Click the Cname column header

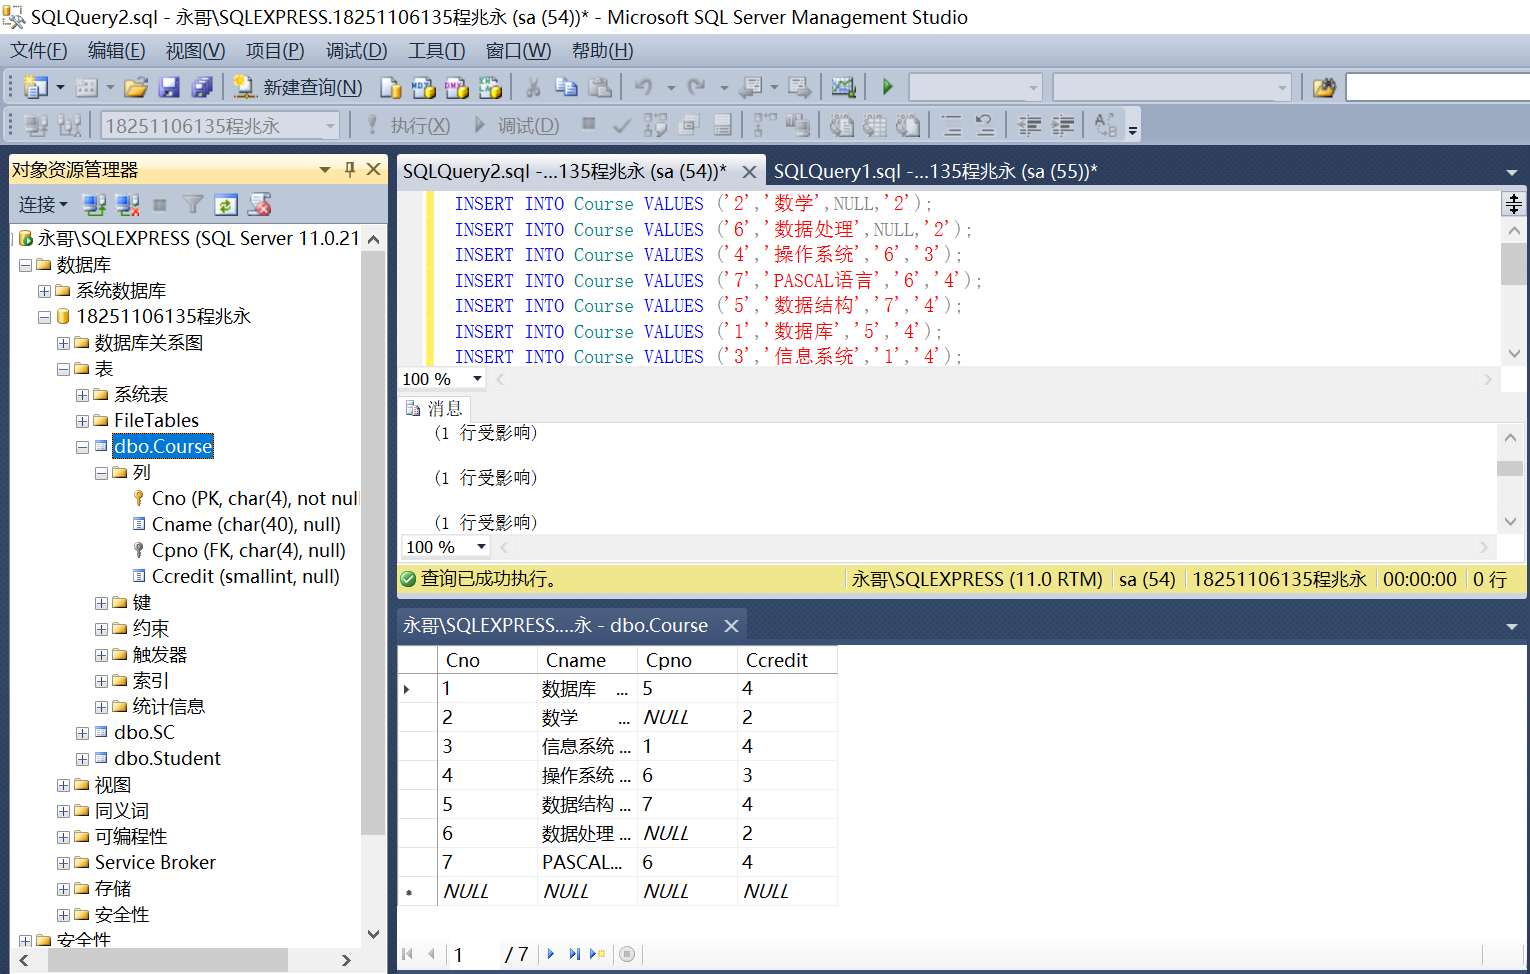point(587,660)
